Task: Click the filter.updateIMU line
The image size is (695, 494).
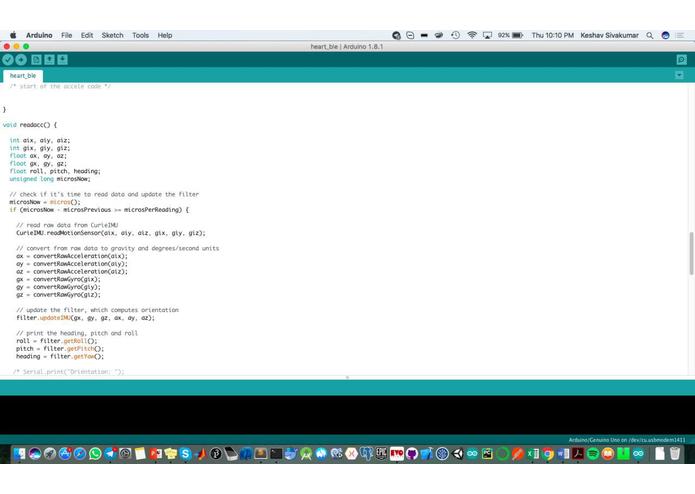Action: point(86,318)
